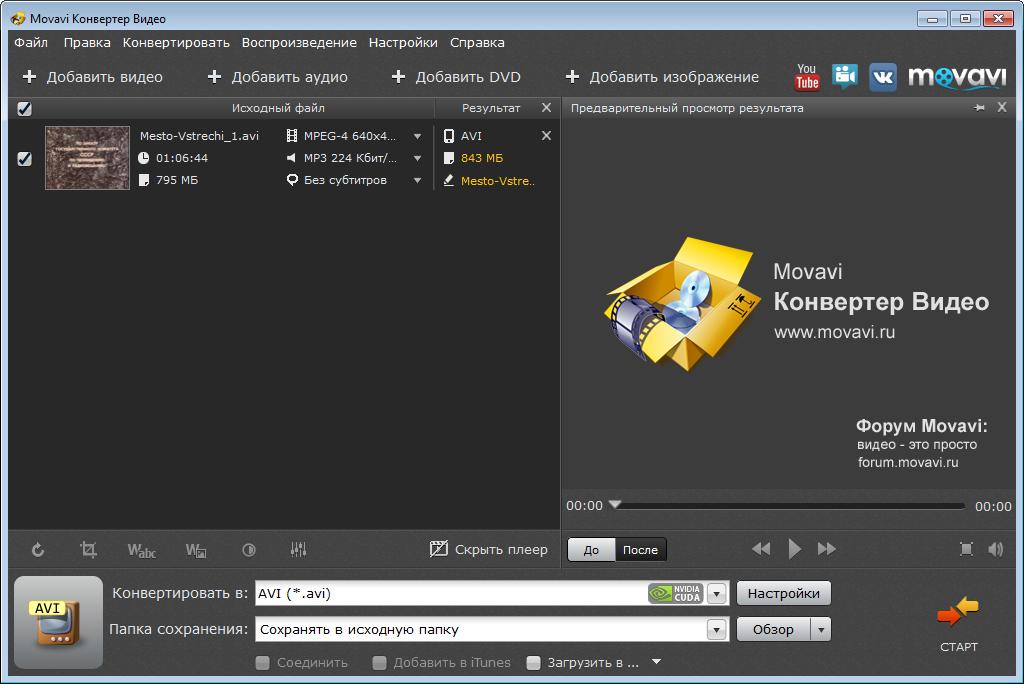Toggle the player fullscreen icon
Screen dimensions: 1024x684
point(966,549)
